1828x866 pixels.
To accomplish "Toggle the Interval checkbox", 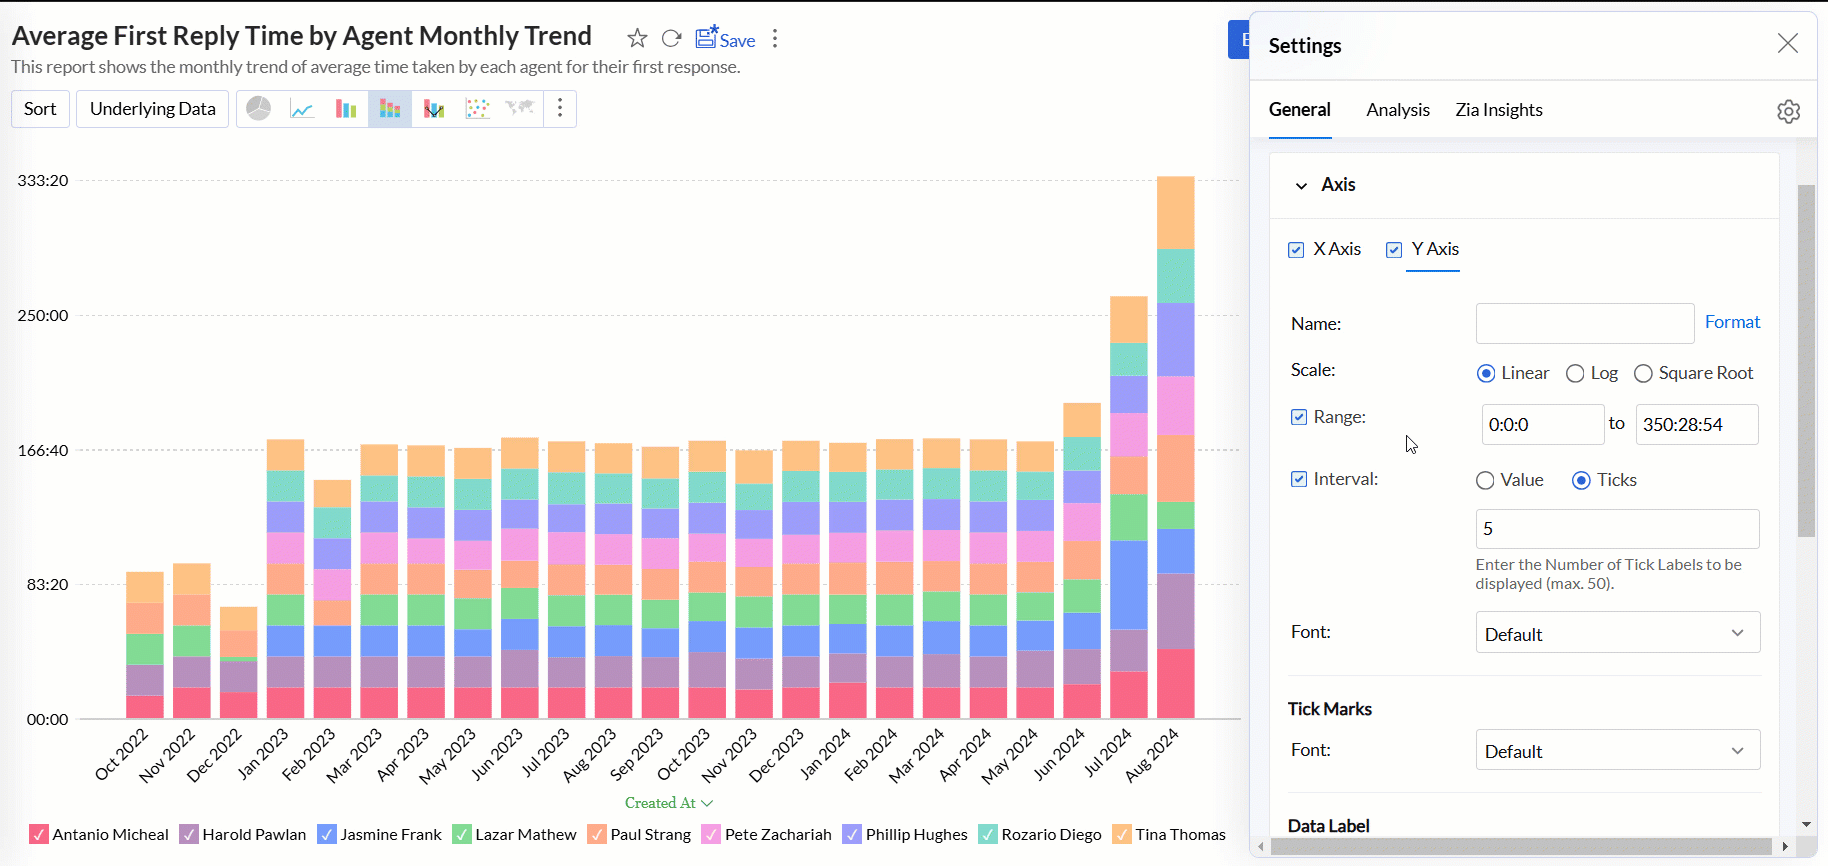I will (x=1299, y=479).
